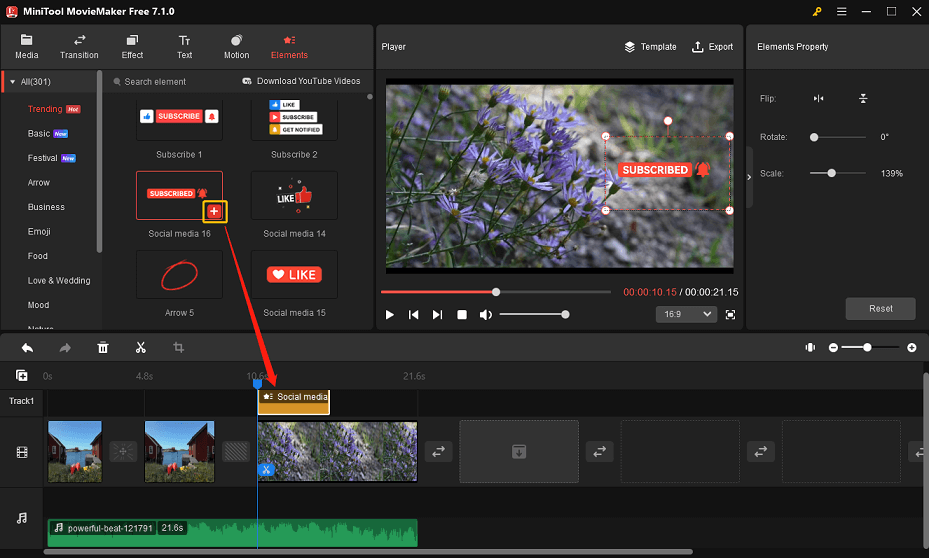Stop the playback
The image size is (929, 558).
click(x=462, y=315)
